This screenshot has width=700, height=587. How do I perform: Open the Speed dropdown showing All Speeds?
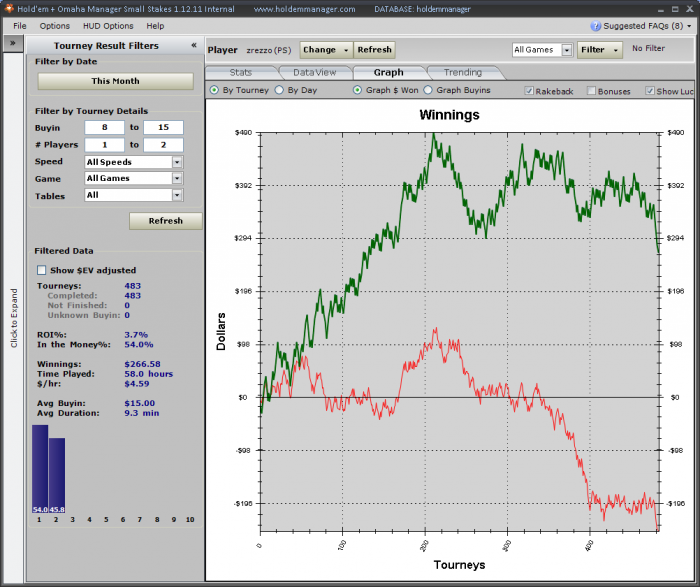pyautogui.click(x=133, y=162)
